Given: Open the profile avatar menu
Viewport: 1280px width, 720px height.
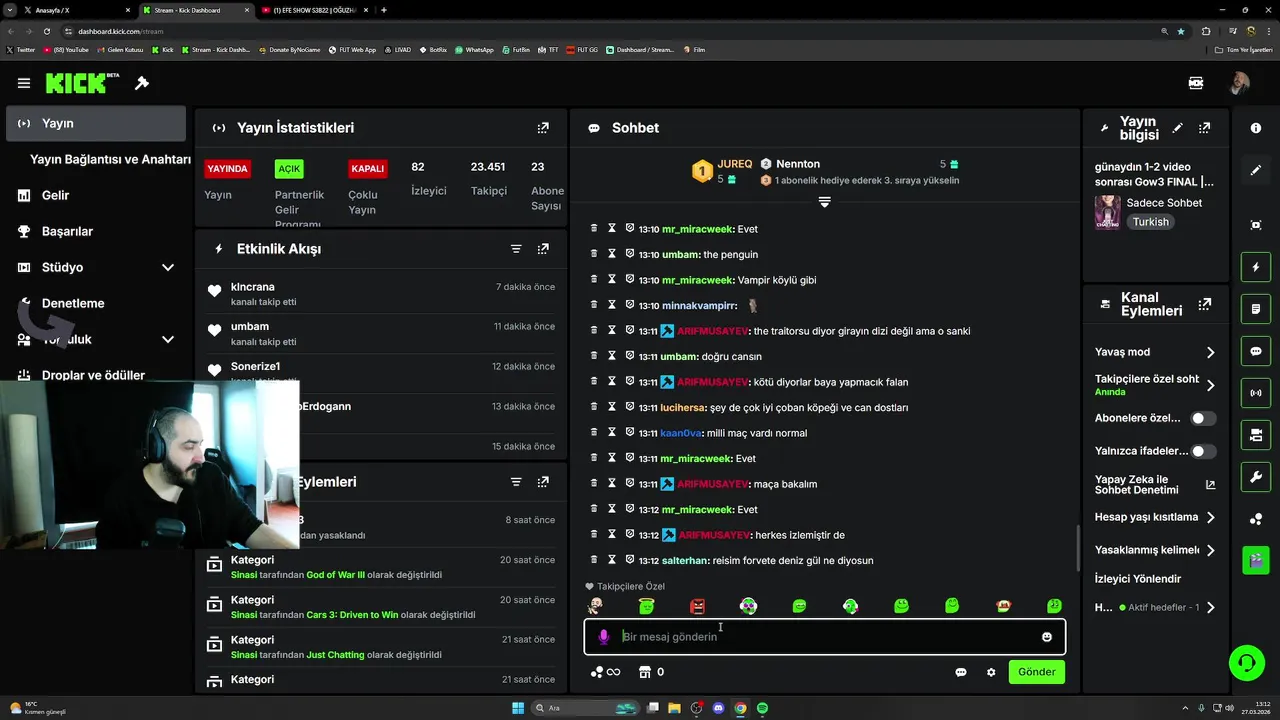Looking at the screenshot, I should click(1239, 83).
